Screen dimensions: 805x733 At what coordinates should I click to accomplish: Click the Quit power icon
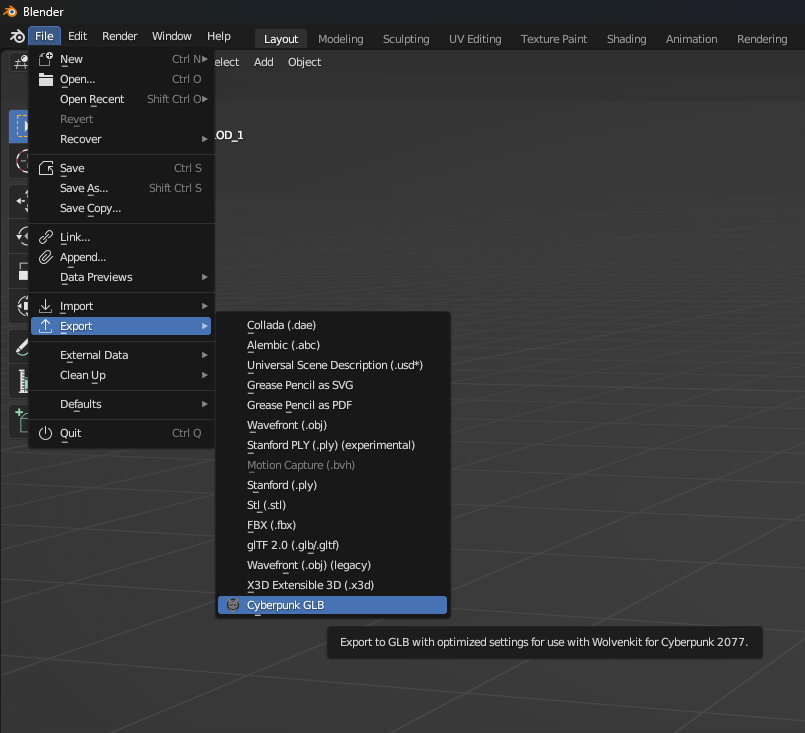tap(45, 433)
